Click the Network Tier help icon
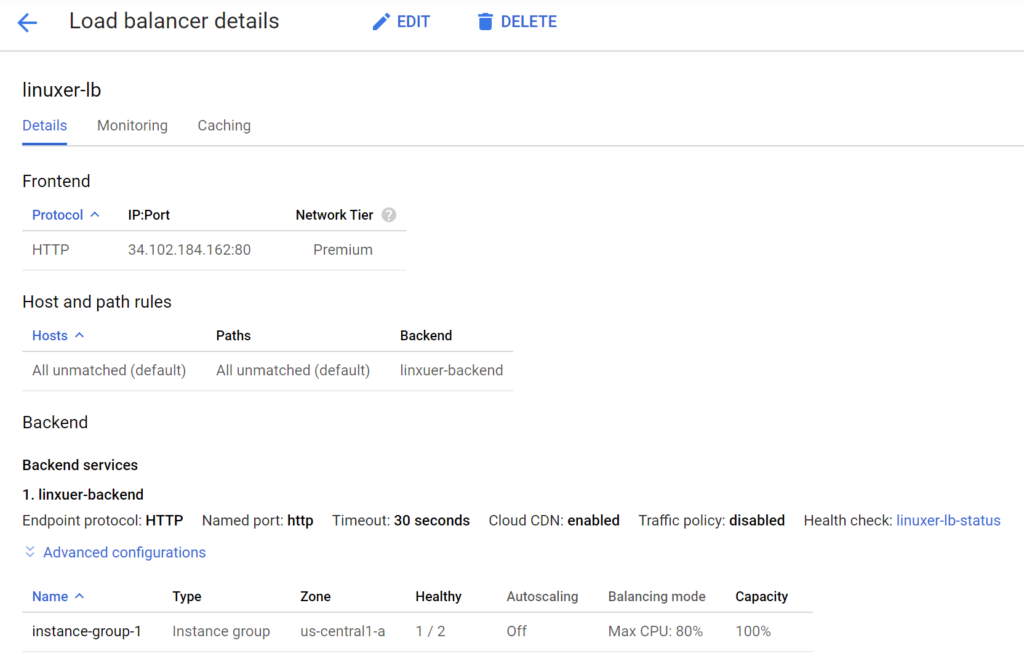This screenshot has height=667, width=1024. [389, 215]
